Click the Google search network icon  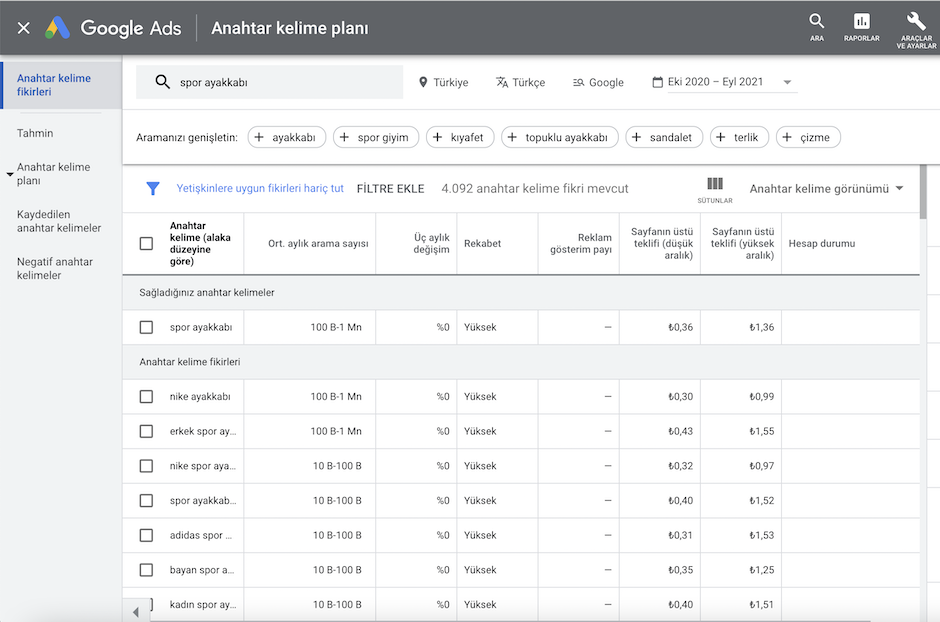pos(578,82)
